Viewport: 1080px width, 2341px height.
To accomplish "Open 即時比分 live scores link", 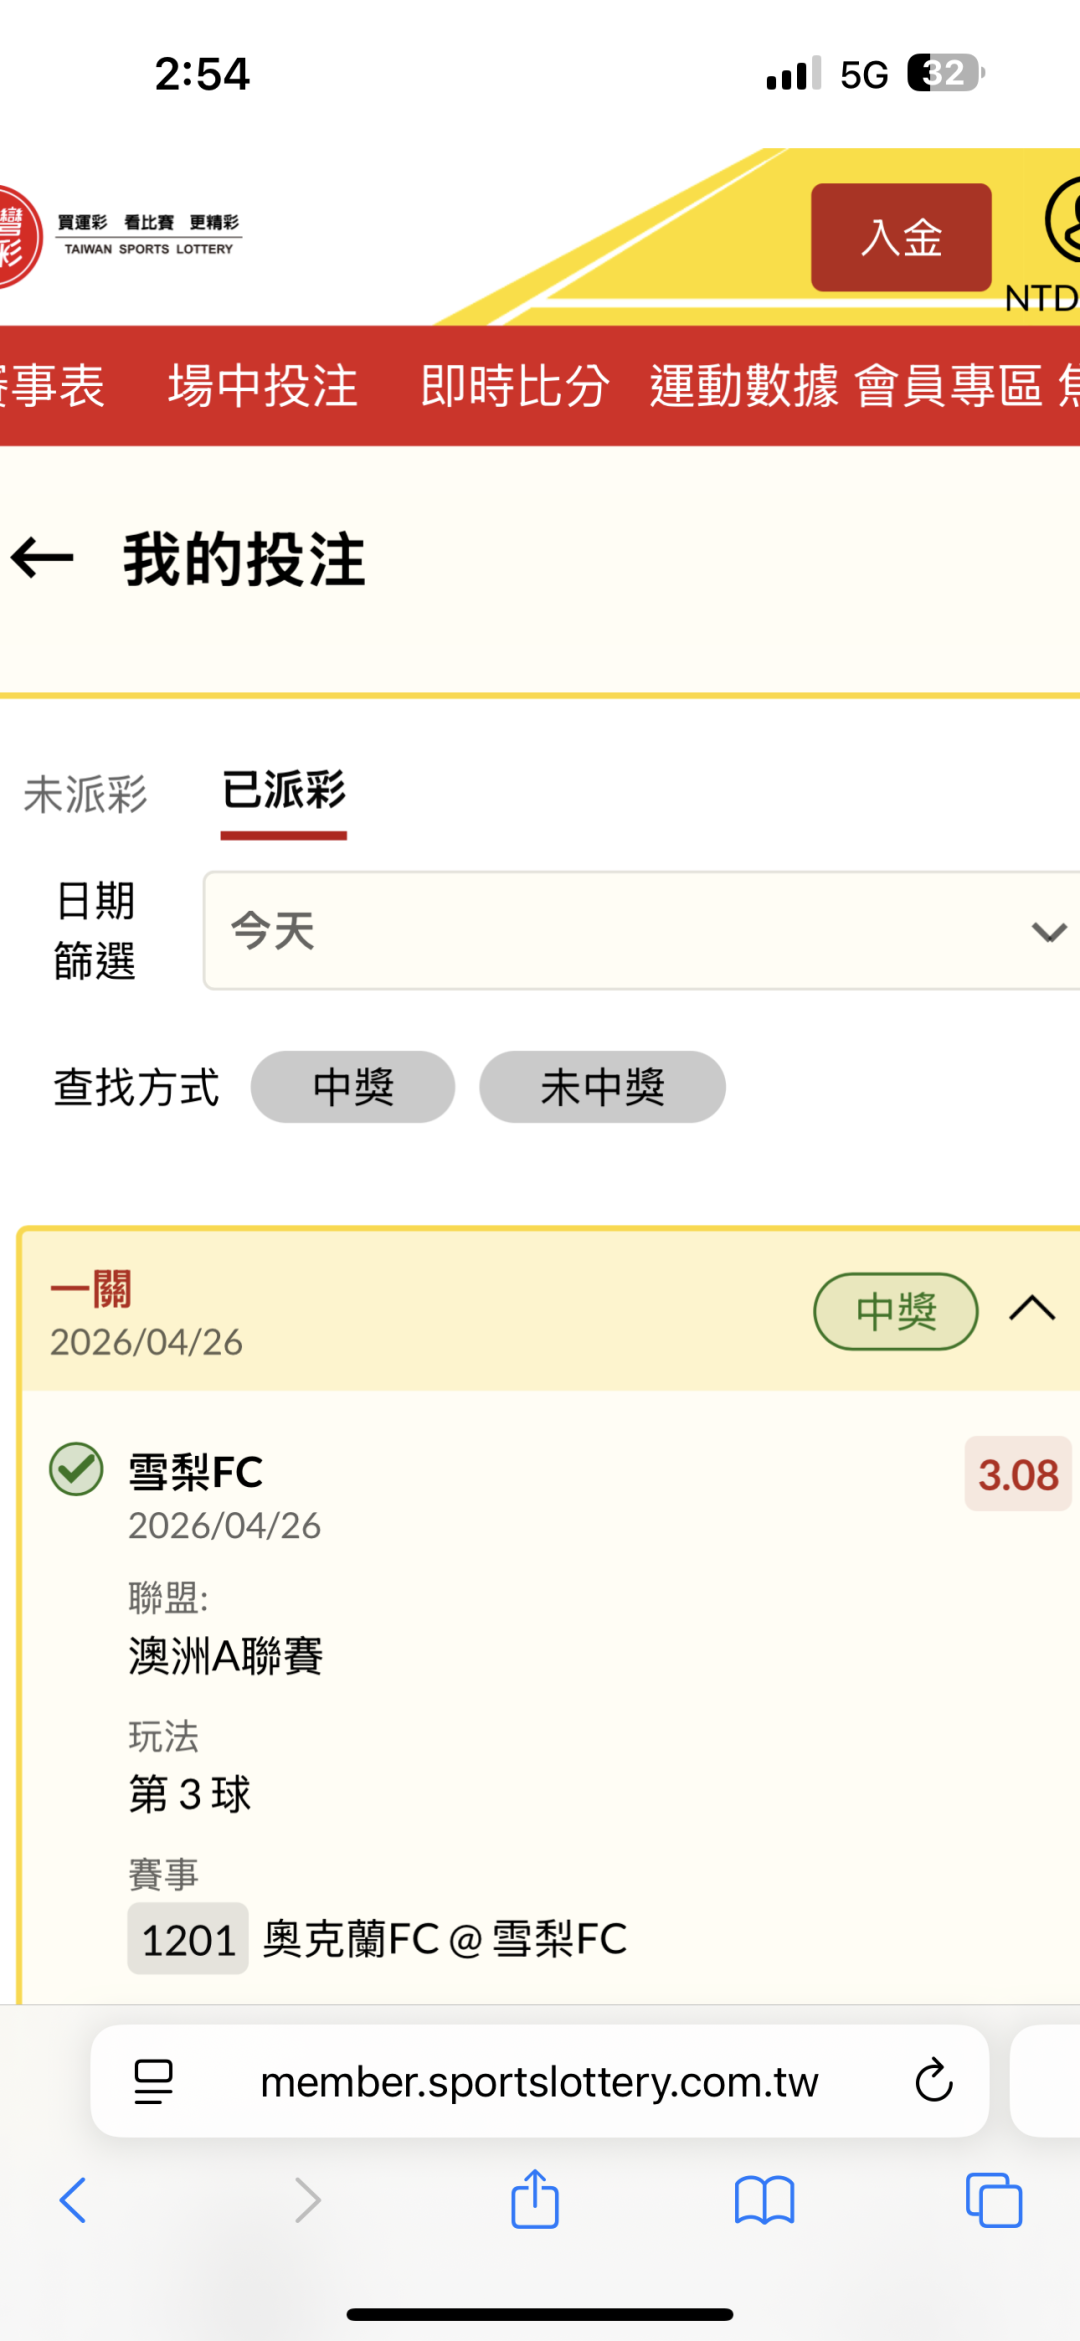I will click(x=515, y=386).
